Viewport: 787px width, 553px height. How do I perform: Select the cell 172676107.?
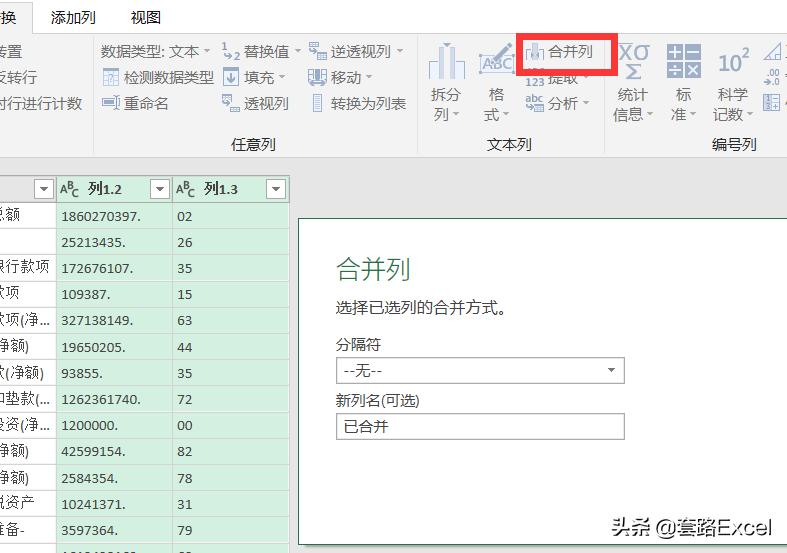(x=114, y=268)
